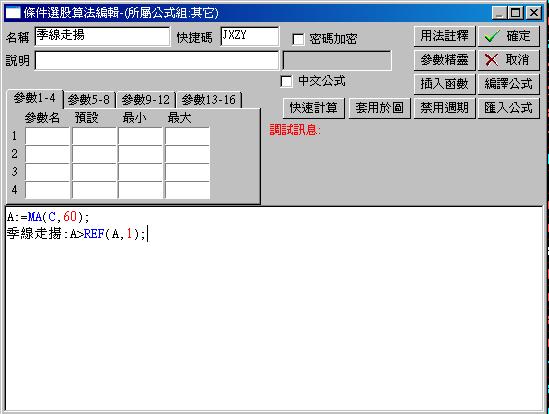Open the 禁用週期 settings

444,108
